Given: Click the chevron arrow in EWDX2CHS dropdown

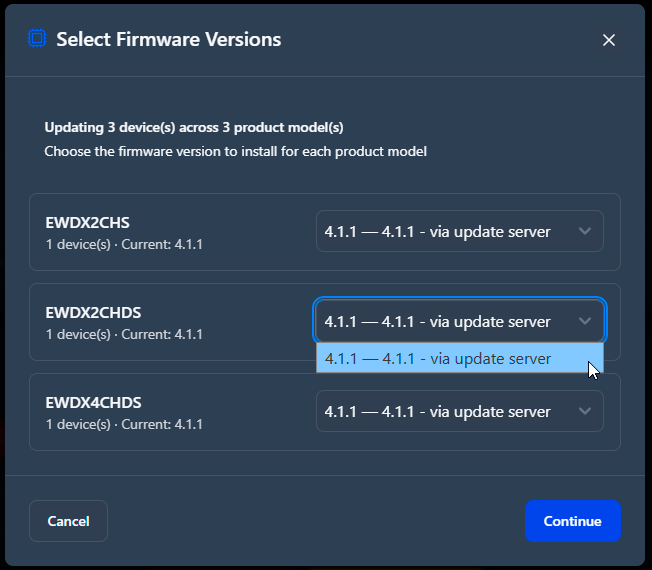Looking at the screenshot, I should click(x=585, y=231).
